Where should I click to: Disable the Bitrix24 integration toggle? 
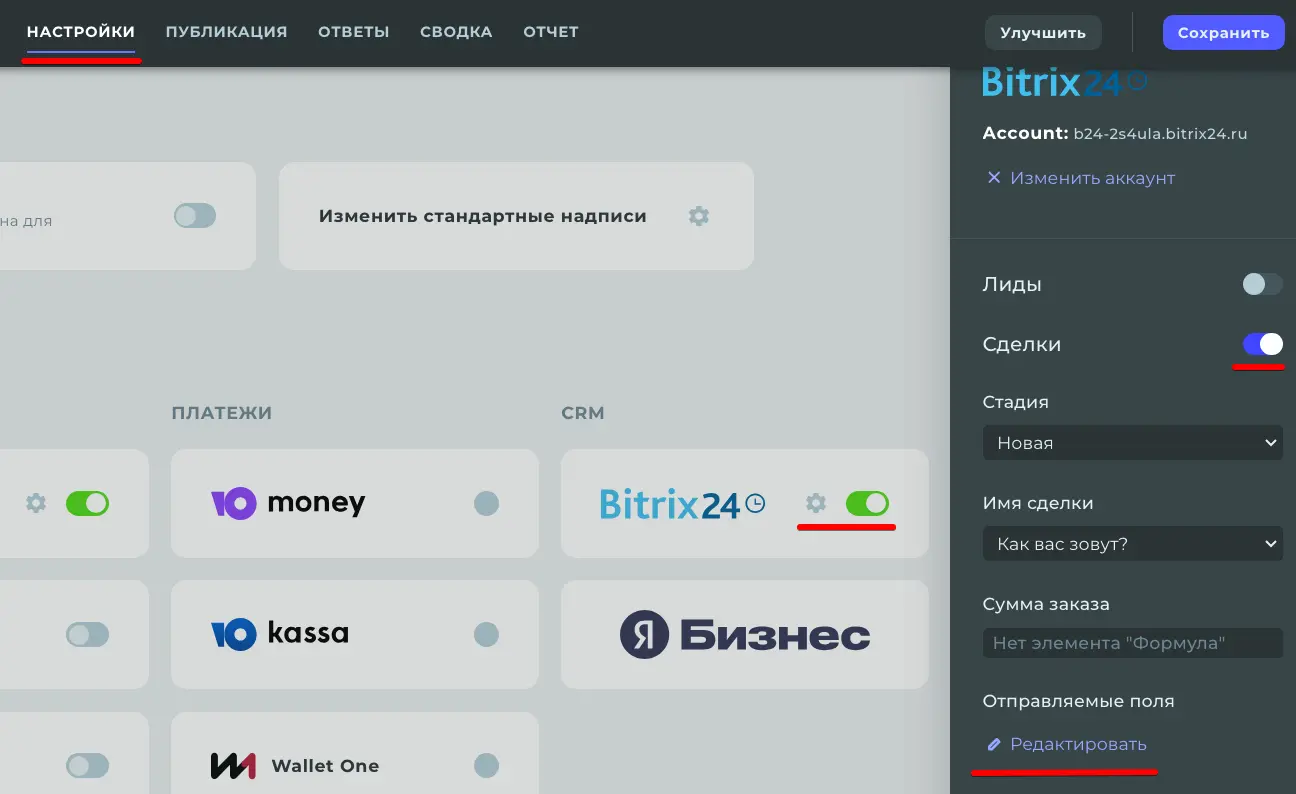(867, 503)
